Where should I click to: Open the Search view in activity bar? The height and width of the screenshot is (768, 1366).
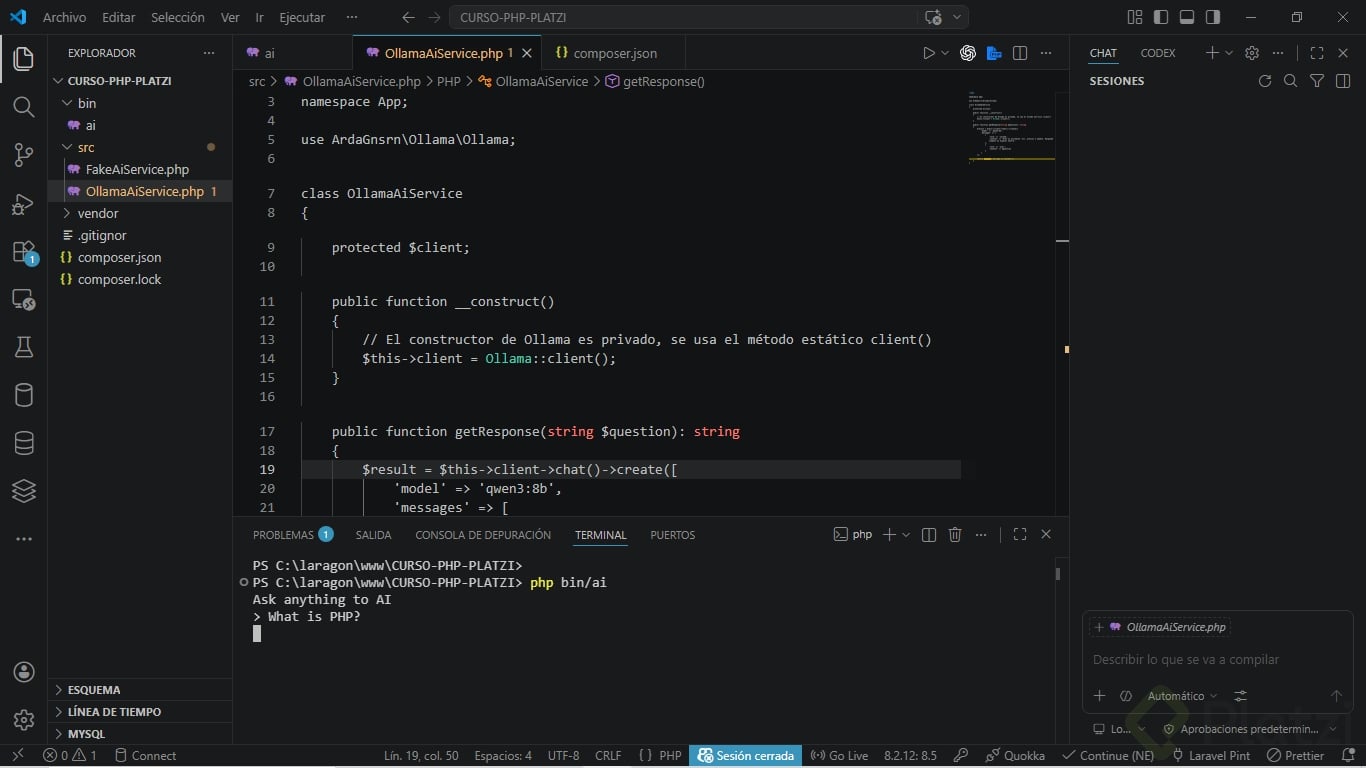point(24,106)
